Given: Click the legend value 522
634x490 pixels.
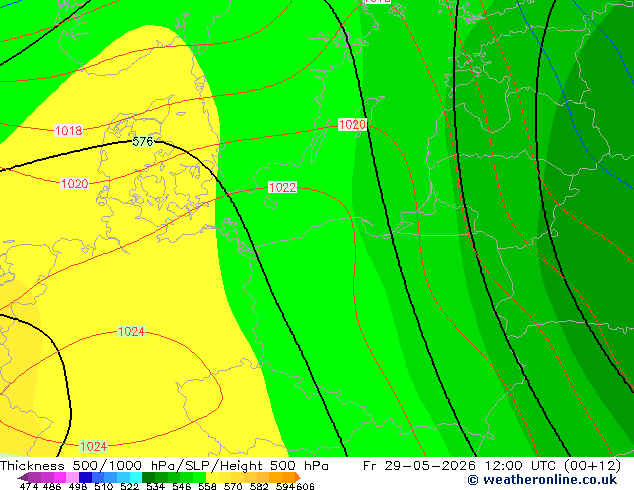Looking at the screenshot, I should tap(129, 486).
